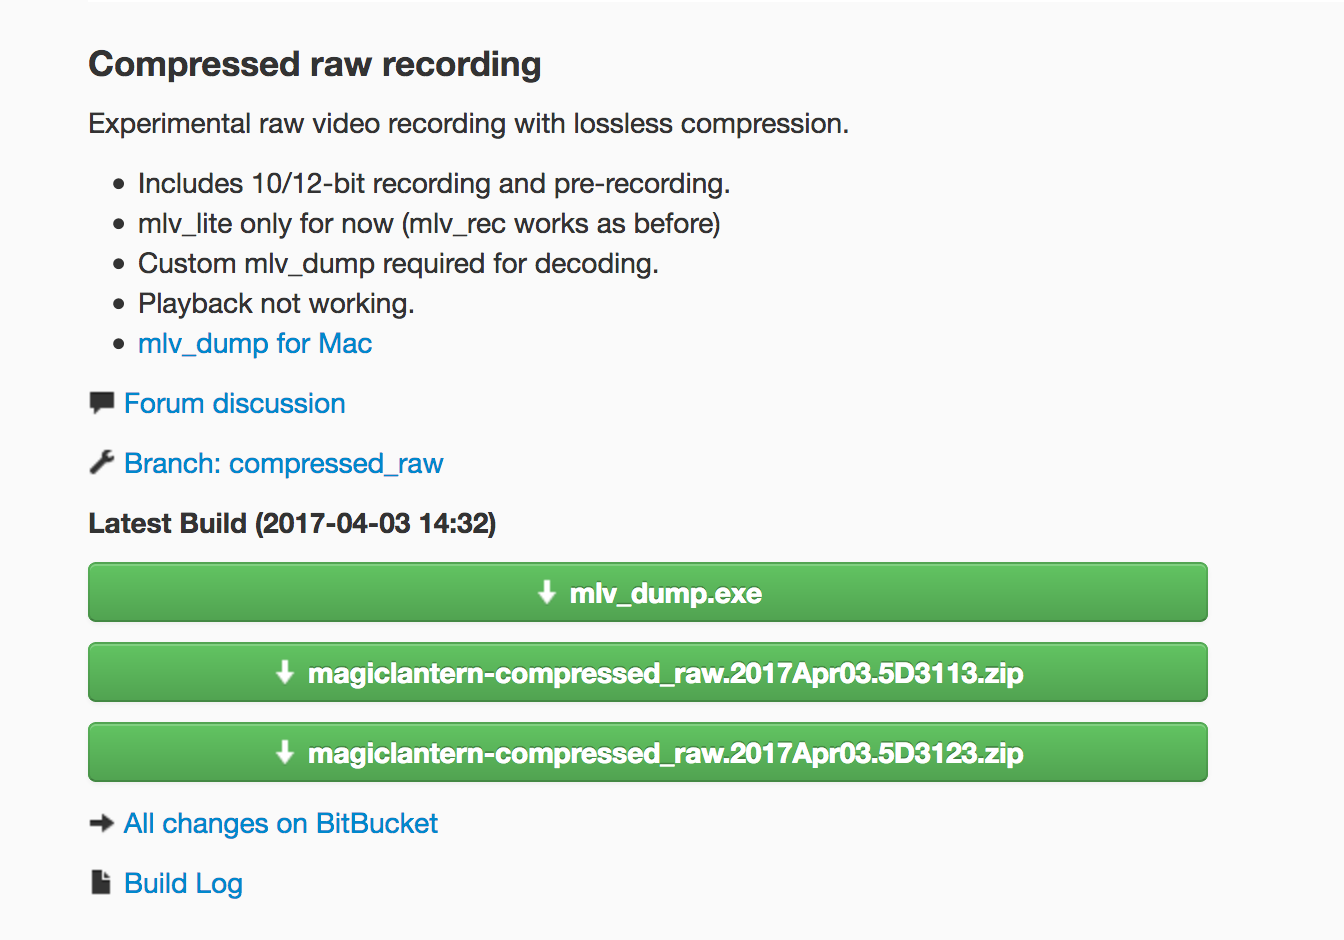The image size is (1344, 940).
Task: Open the Branch: compressed_raw link
Action: (284, 464)
